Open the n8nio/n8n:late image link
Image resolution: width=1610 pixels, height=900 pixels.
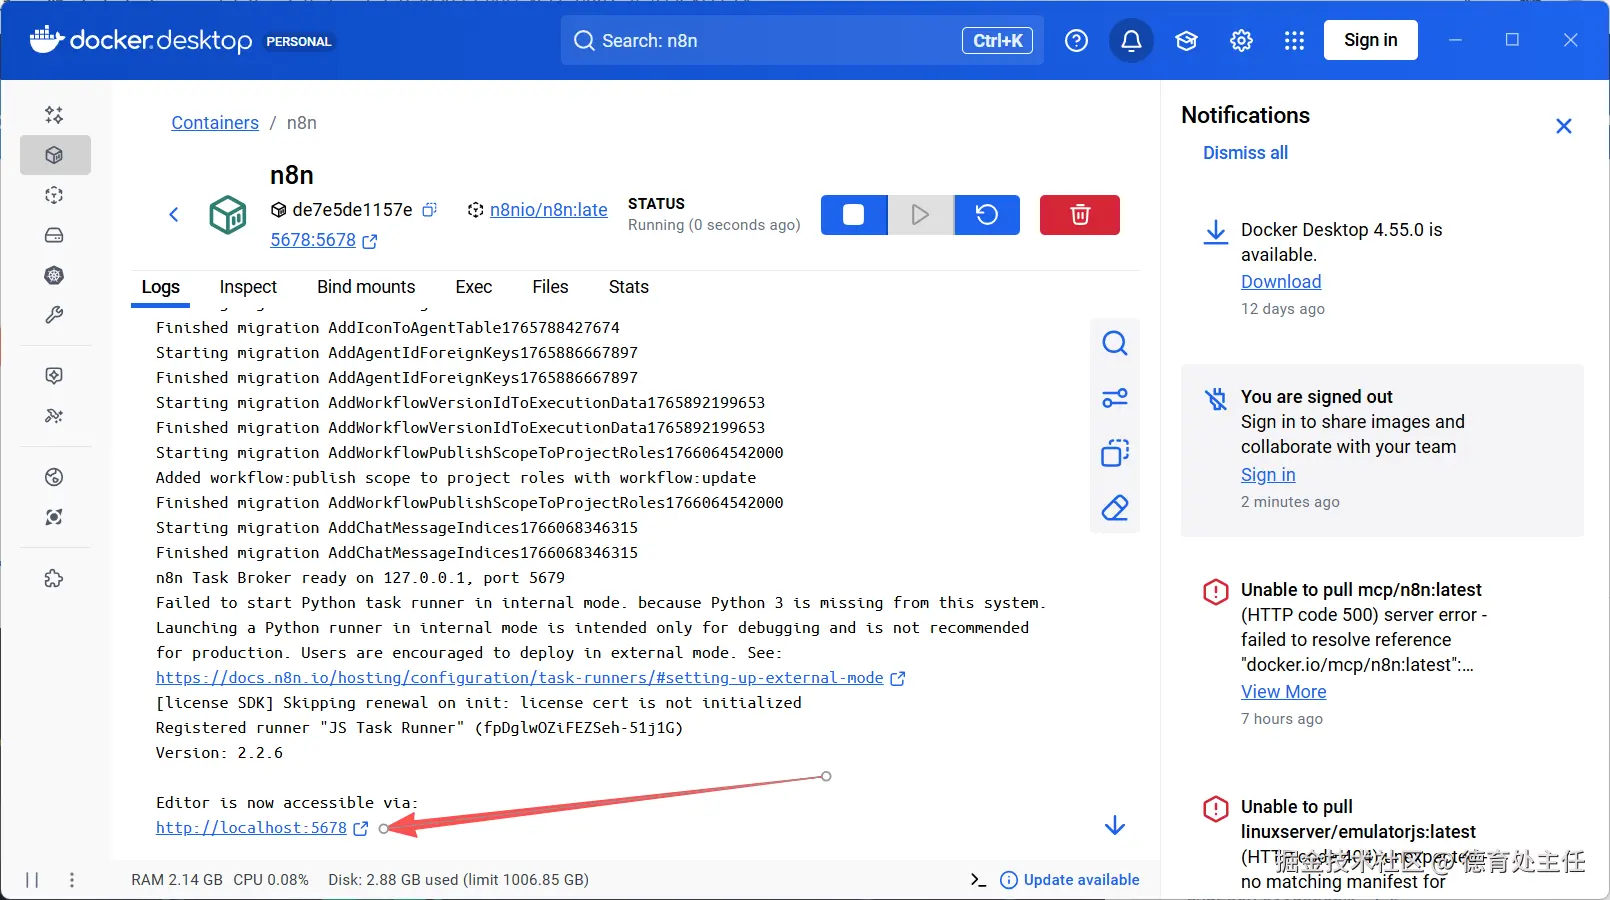[549, 210]
